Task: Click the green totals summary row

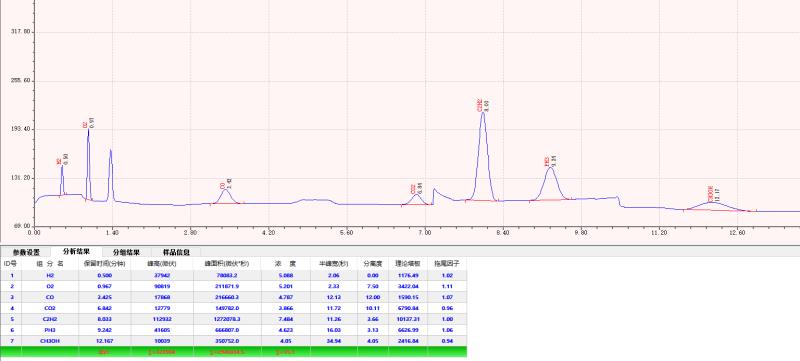Action: (233, 351)
